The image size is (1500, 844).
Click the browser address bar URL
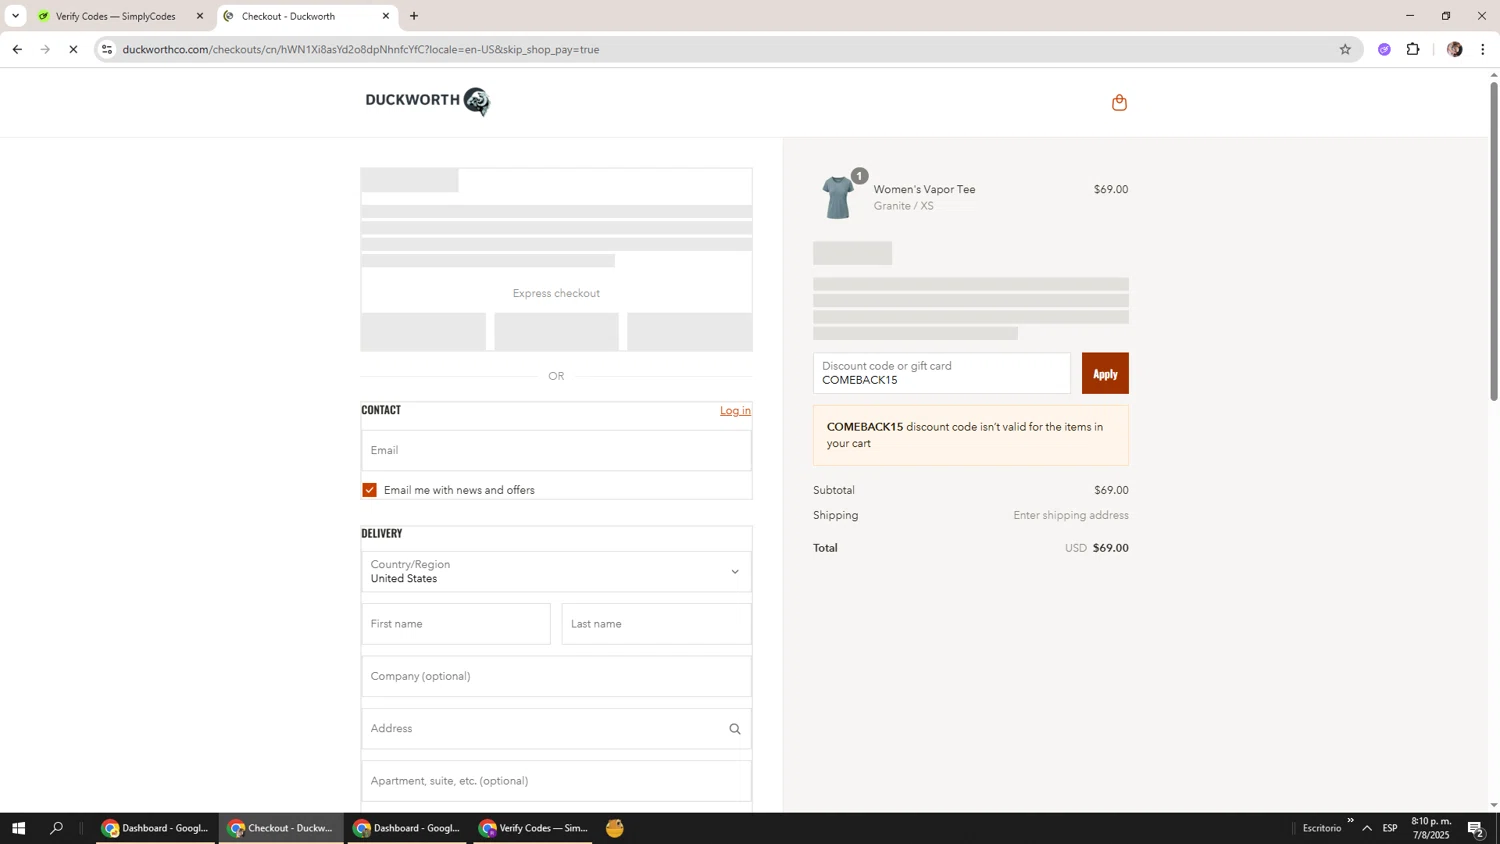click(361, 49)
